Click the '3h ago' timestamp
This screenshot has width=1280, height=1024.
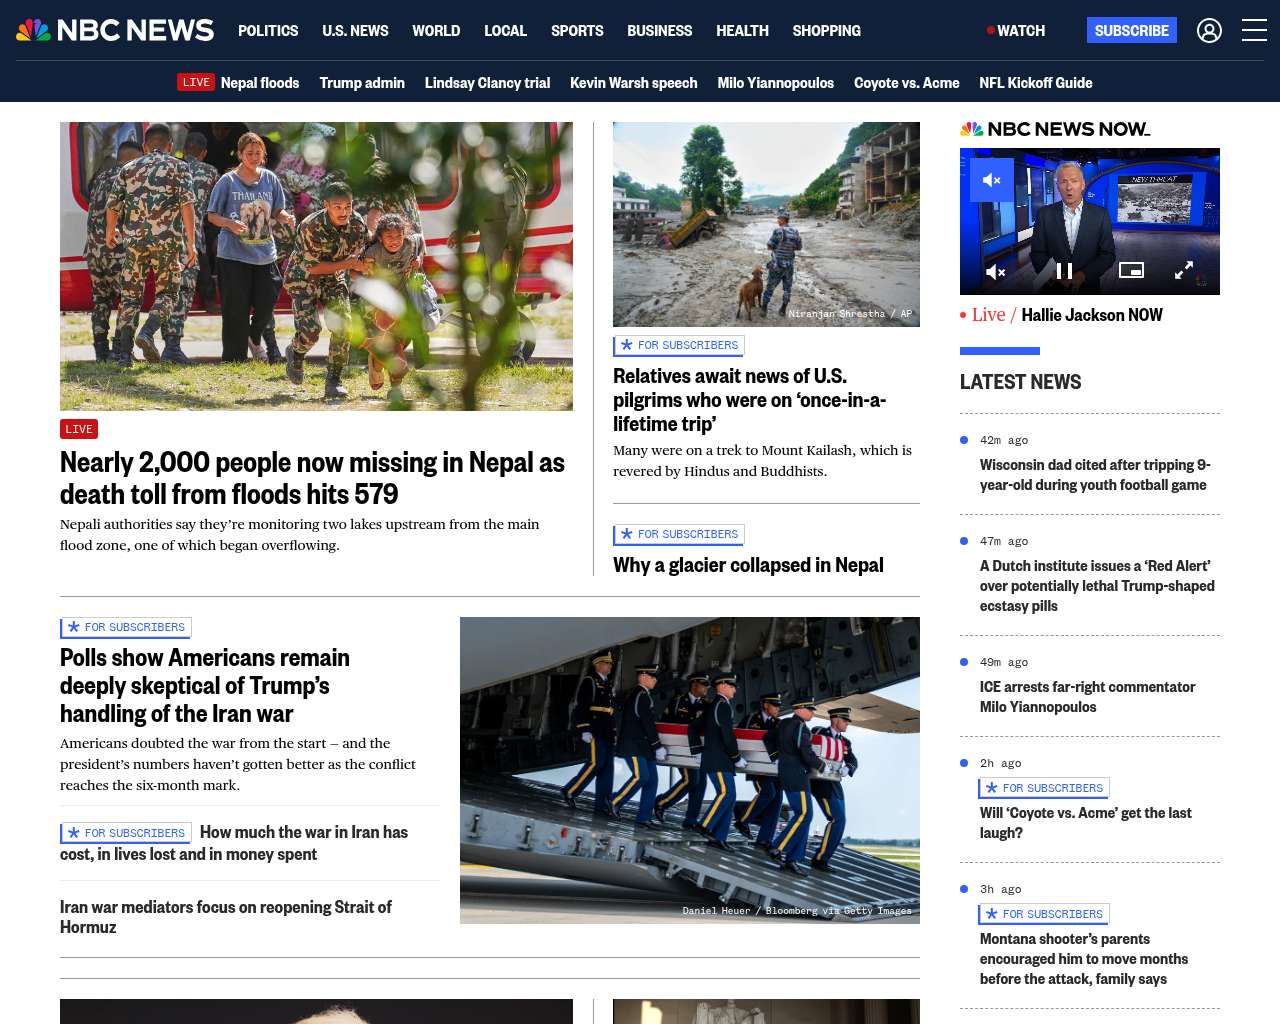[1001, 889]
